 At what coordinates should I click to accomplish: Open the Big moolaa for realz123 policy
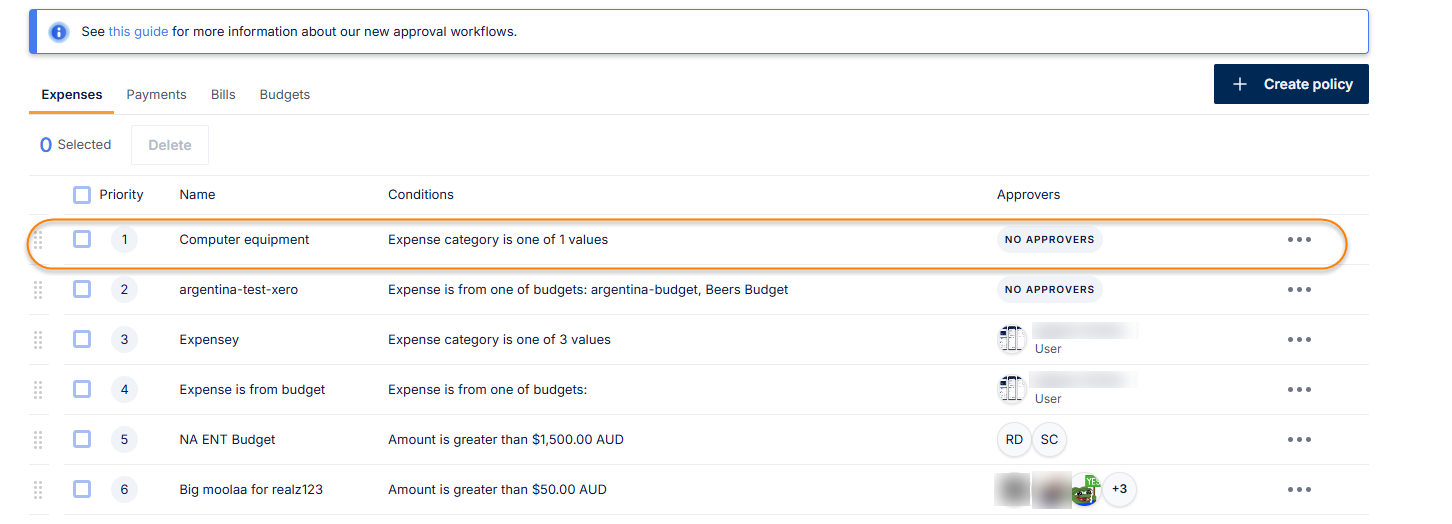pyautogui.click(x=251, y=490)
